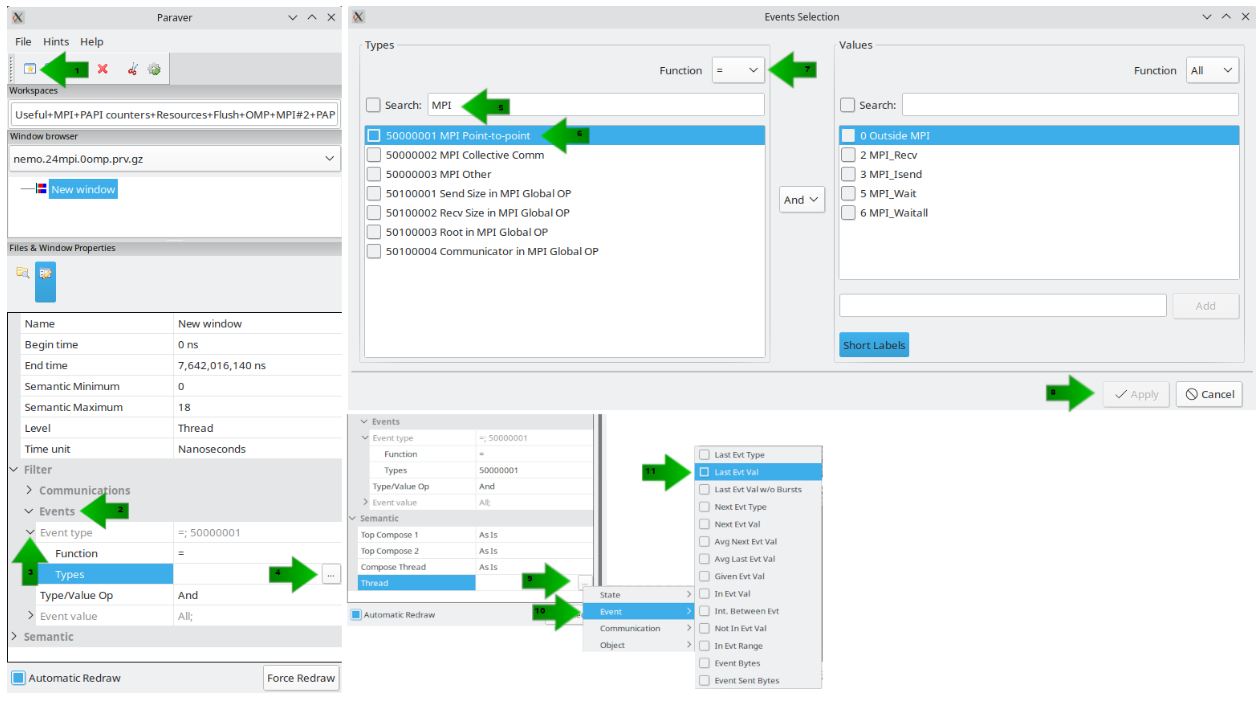Choose Next Evt Val from the submenu

[x=758, y=524]
